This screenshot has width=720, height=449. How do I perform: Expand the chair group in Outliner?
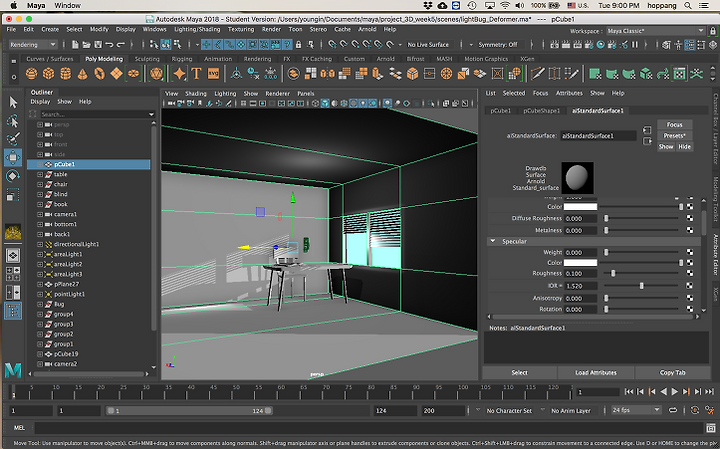pyautogui.click(x=39, y=184)
